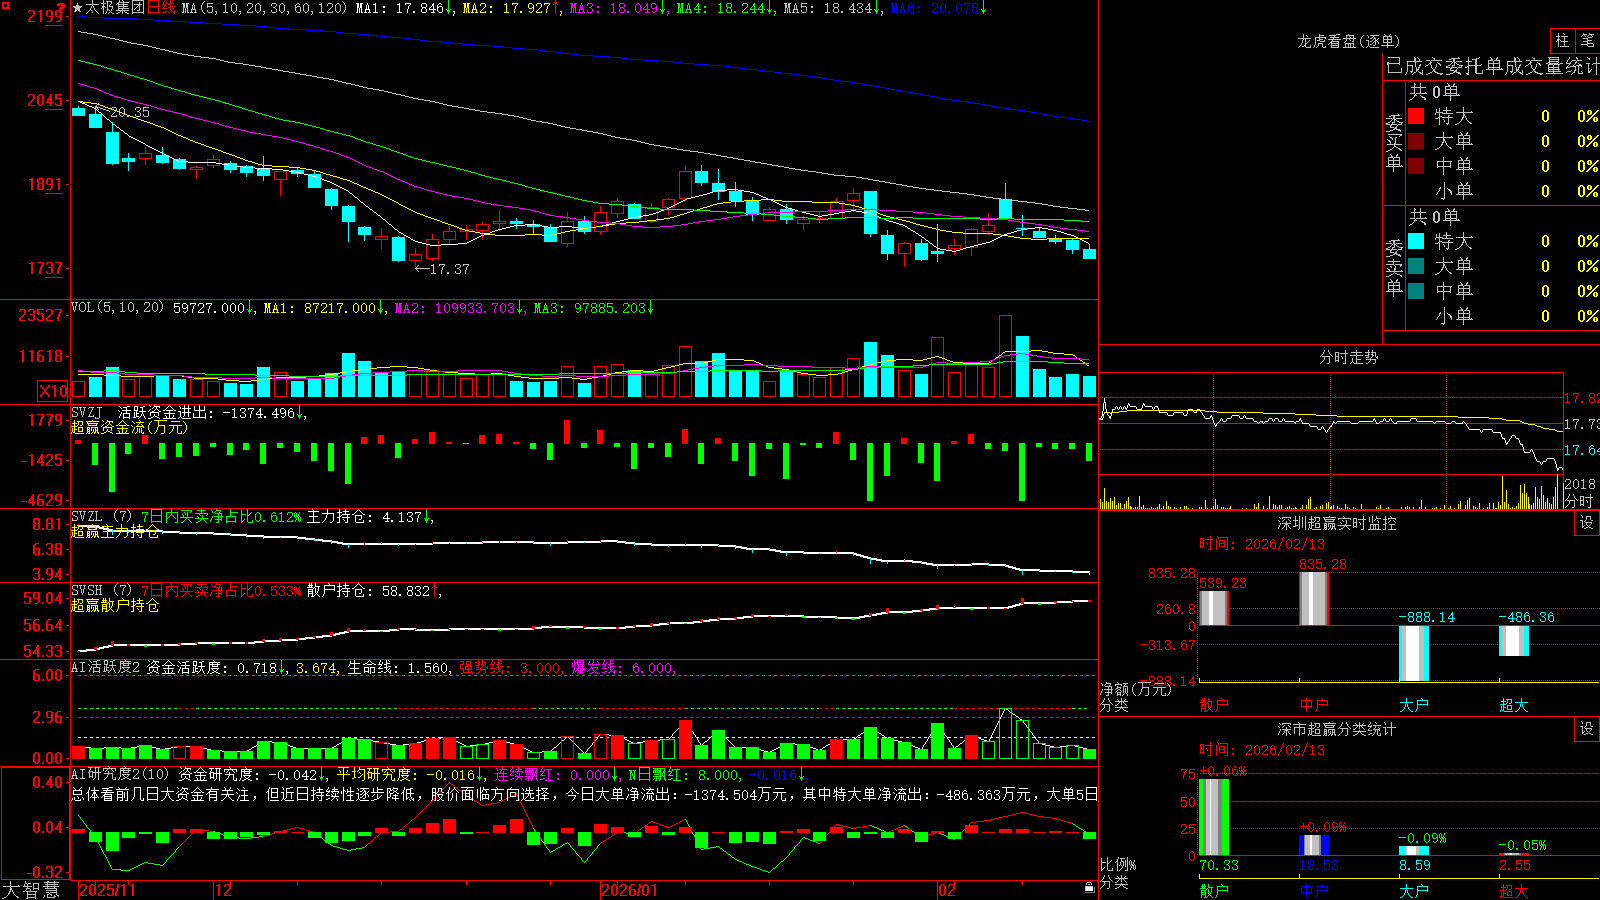The height and width of the screenshot is (900, 1600).
Task: Click the 比例% axis label
Action: point(1118,865)
